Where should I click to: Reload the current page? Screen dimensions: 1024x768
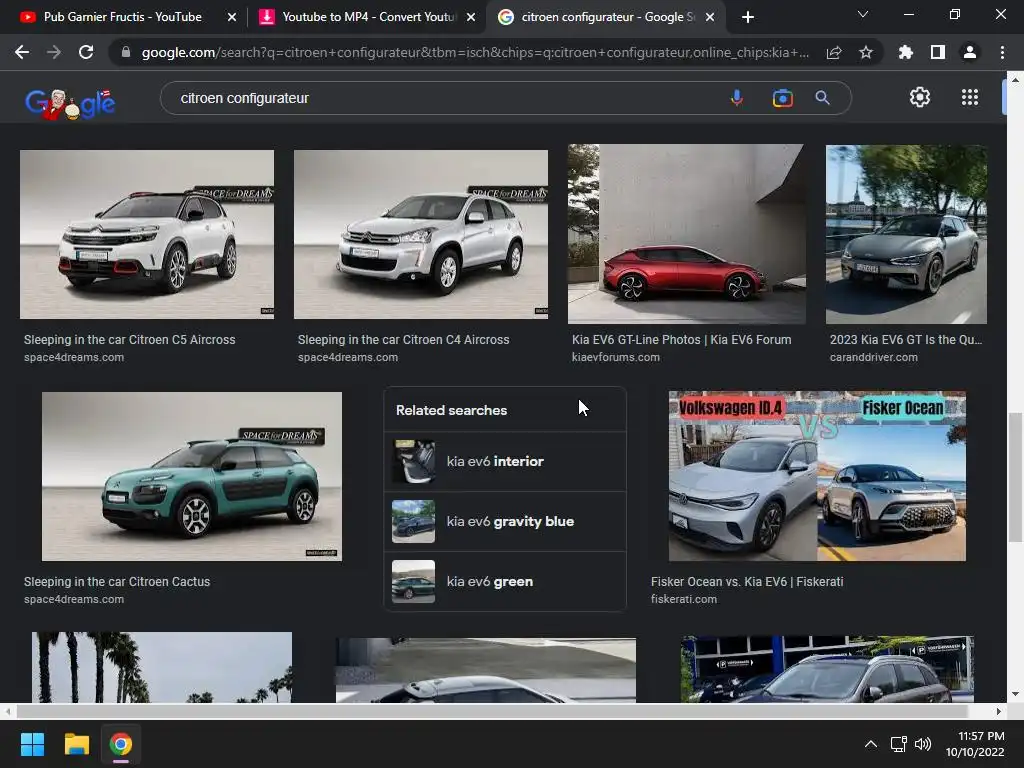point(86,52)
